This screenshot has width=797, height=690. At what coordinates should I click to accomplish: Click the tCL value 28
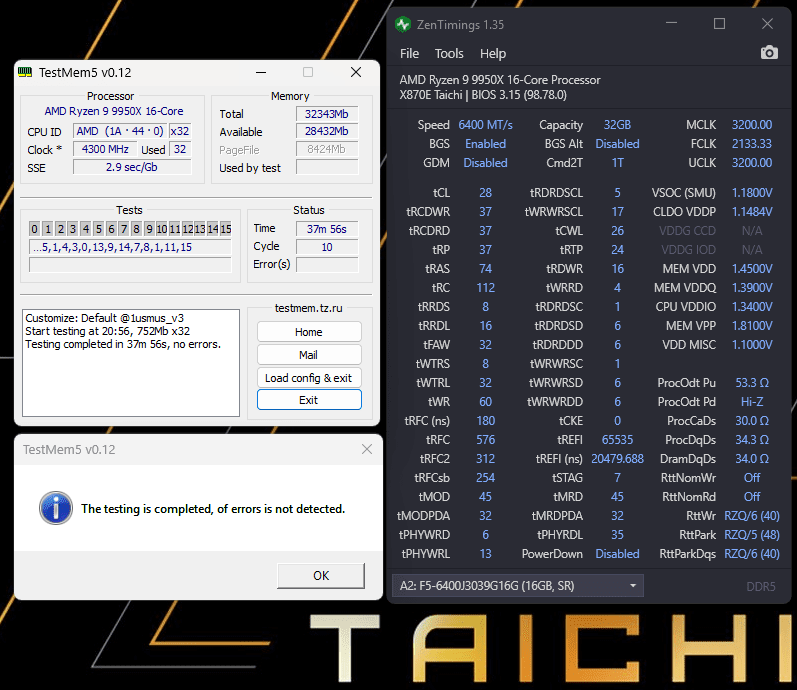pyautogui.click(x=485, y=193)
